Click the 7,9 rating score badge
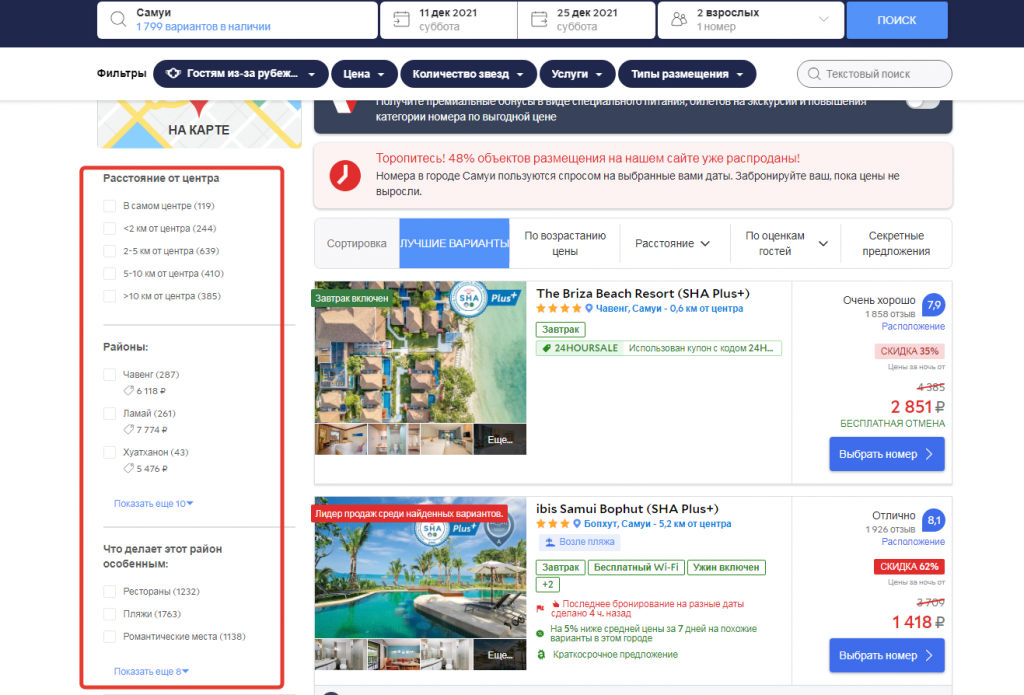 pos(934,305)
